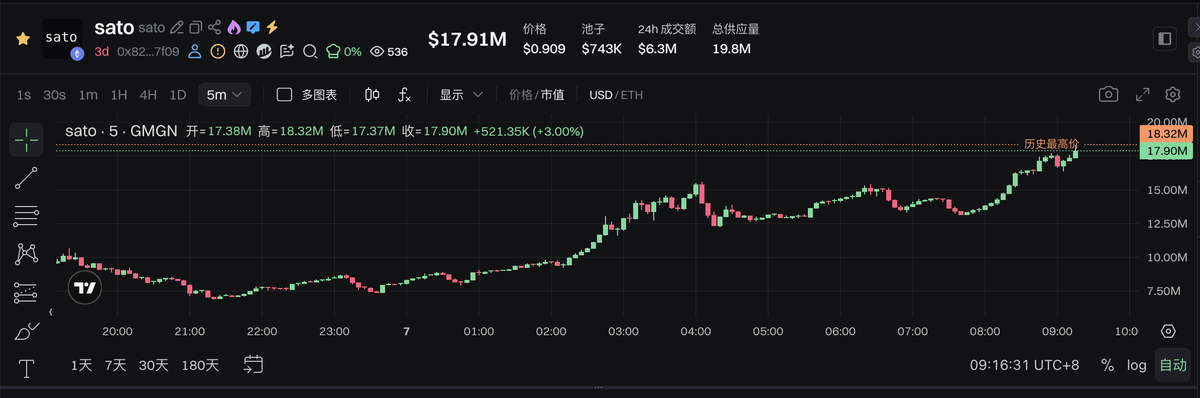Click the 总供应量 19.8M stat
1200x398 pixels.
pos(736,39)
